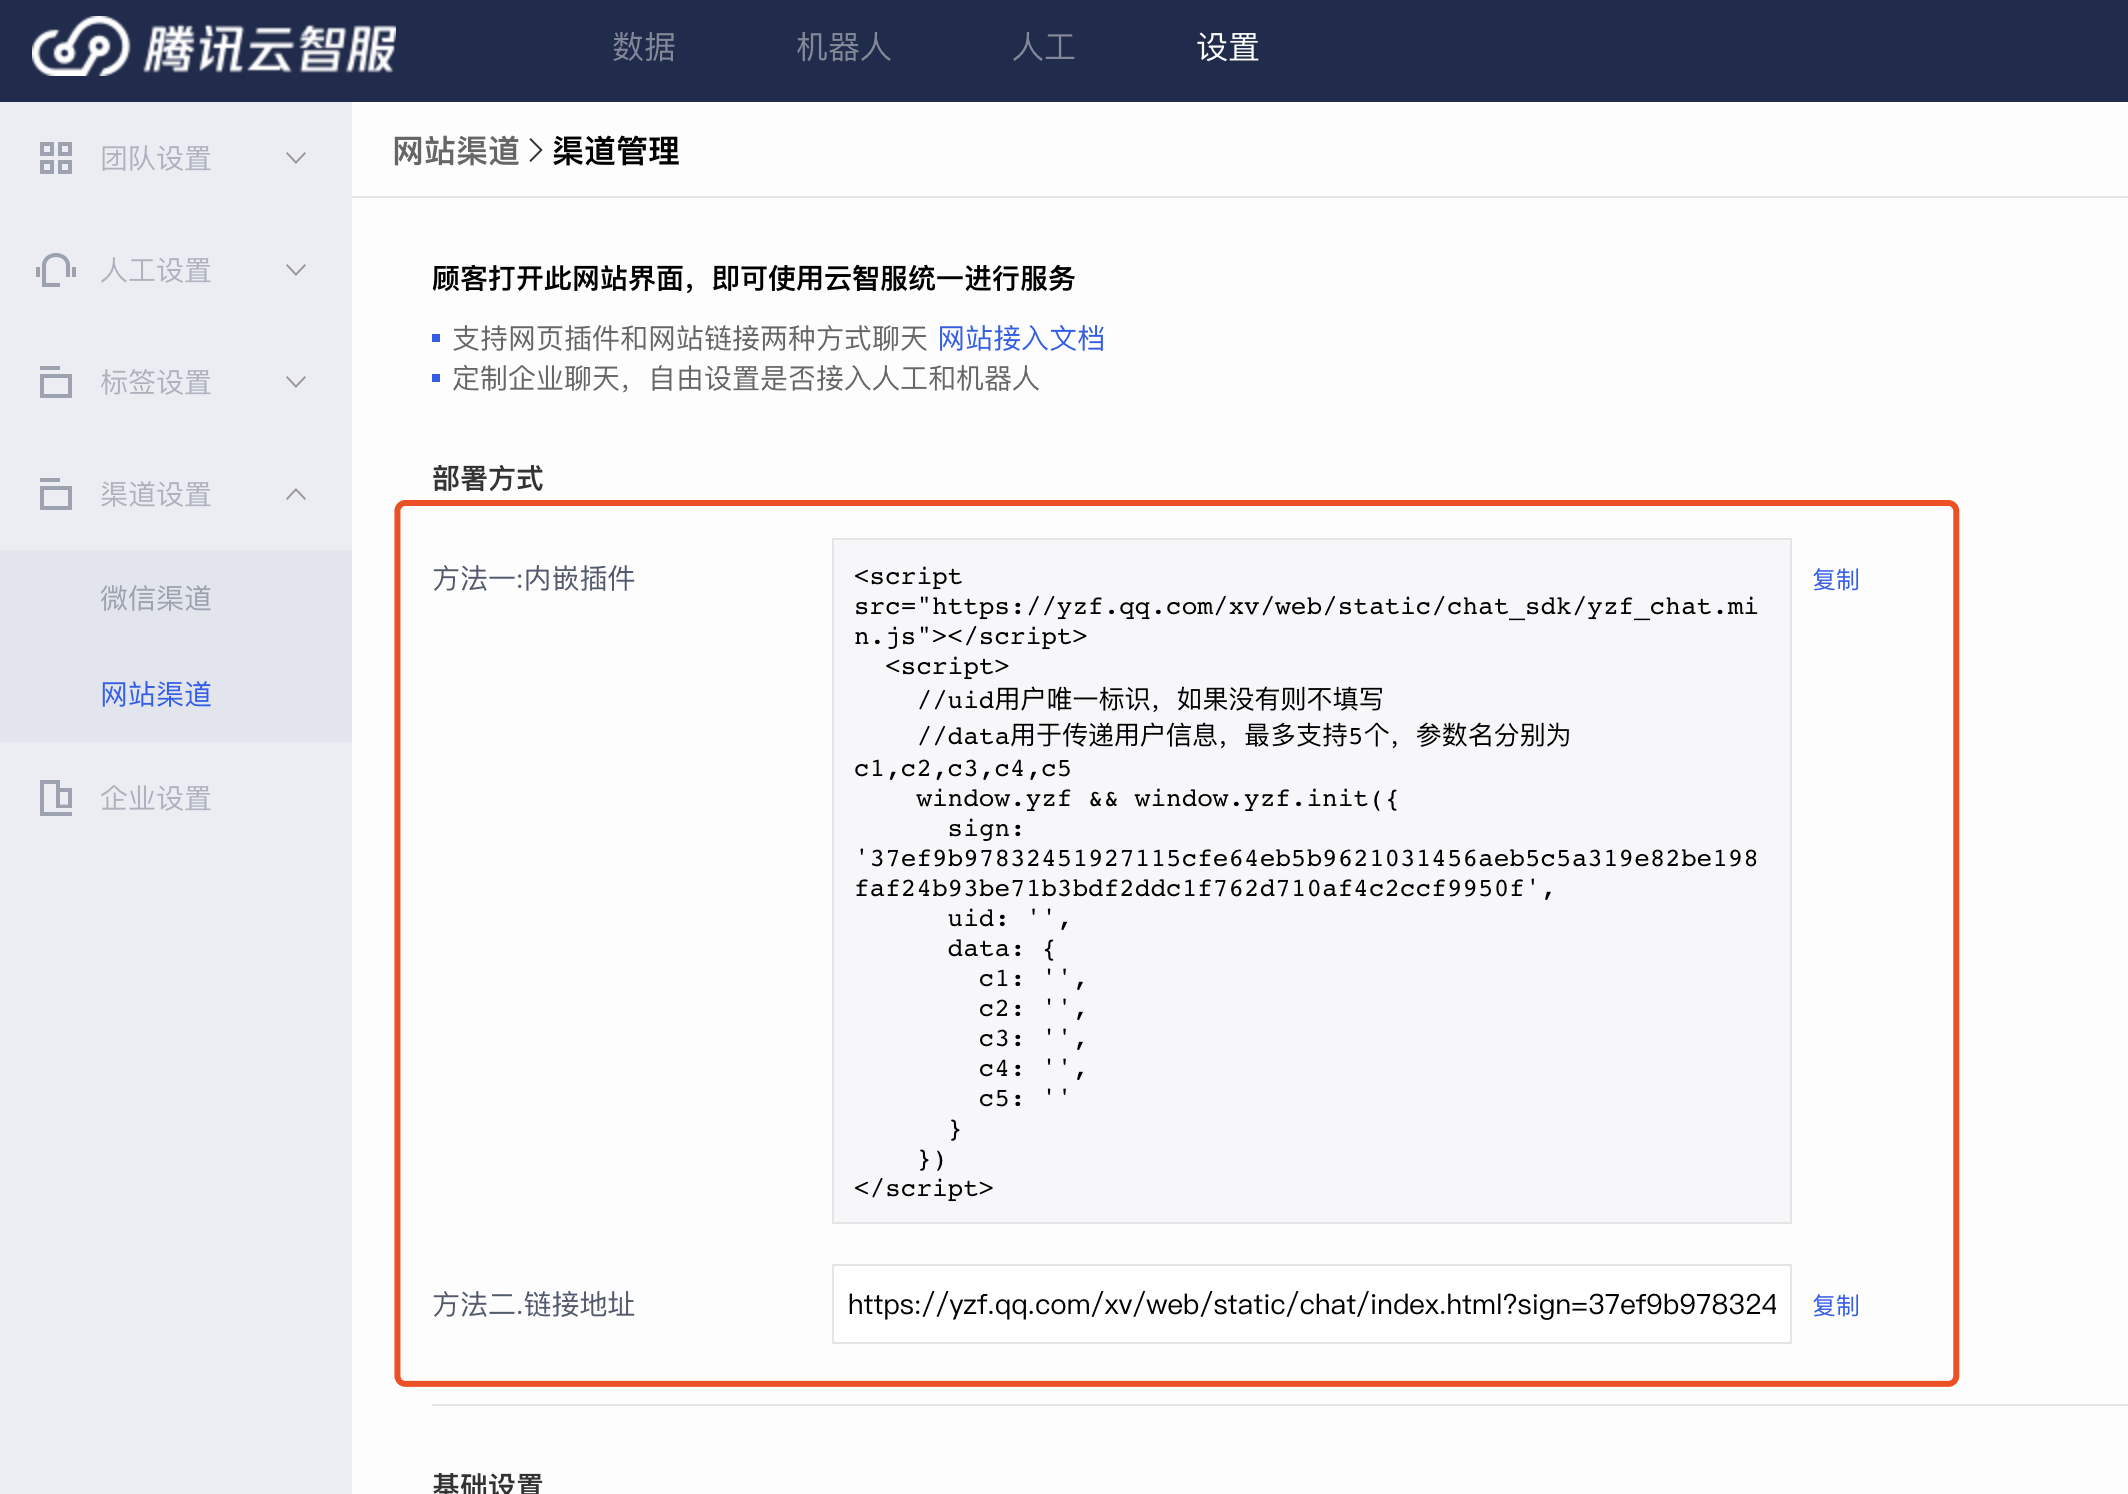
Task: Select the 设置 top tab
Action: click(1228, 47)
